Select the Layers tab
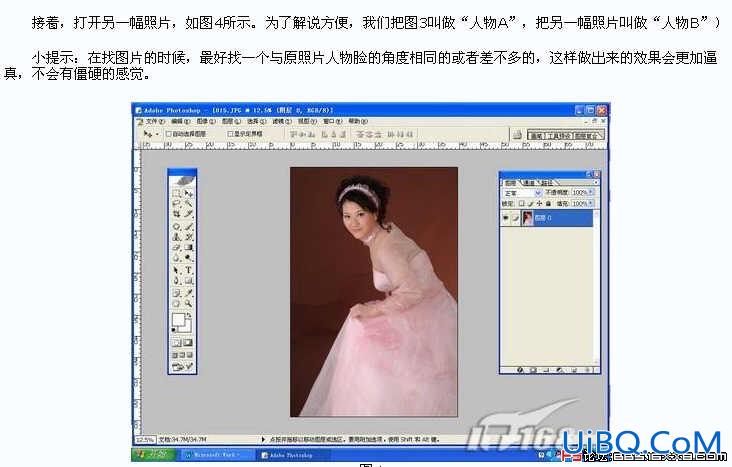Viewport: 732px width, 467px height. pyautogui.click(x=510, y=183)
